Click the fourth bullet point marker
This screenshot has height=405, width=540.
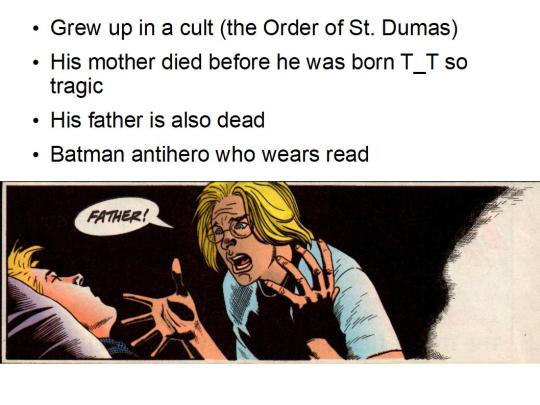coord(35,155)
